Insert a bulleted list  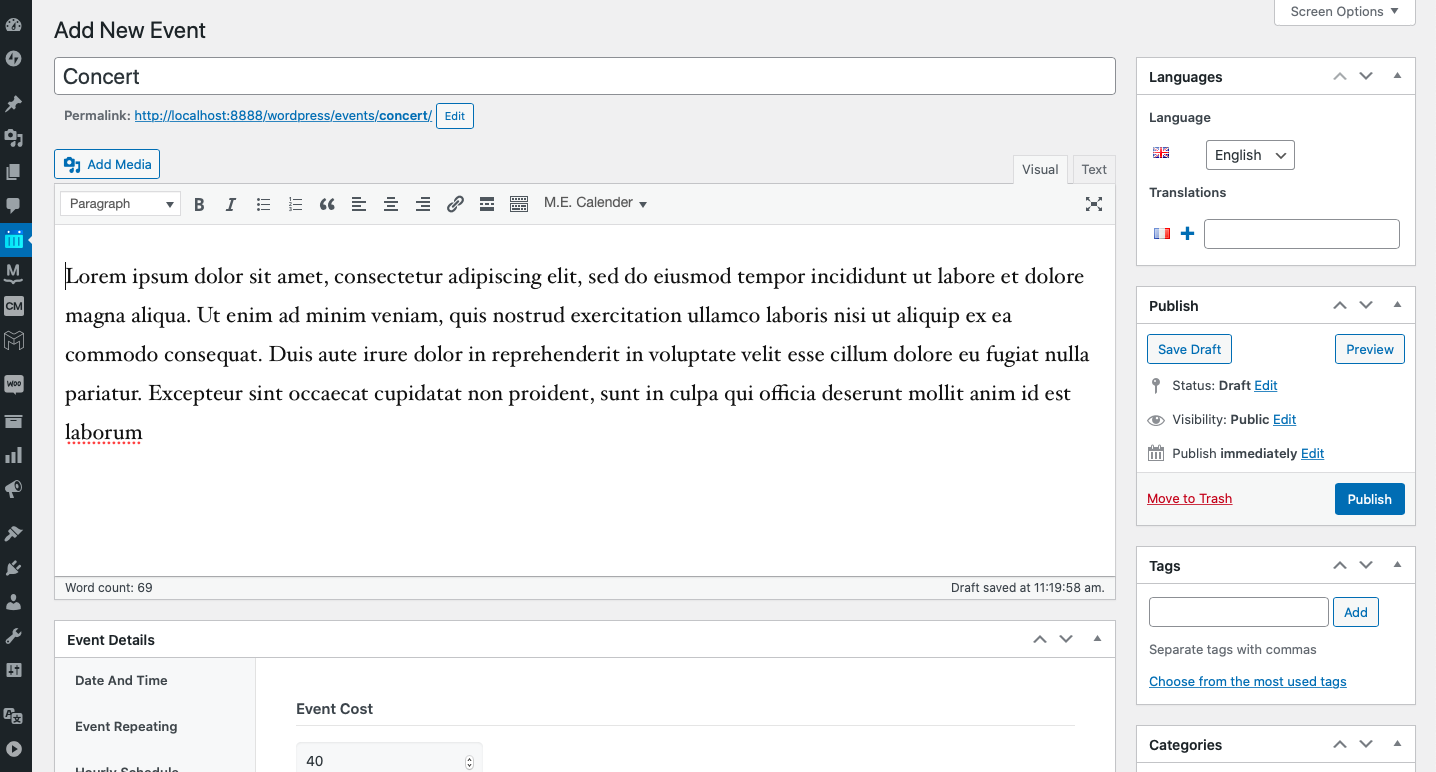point(263,204)
